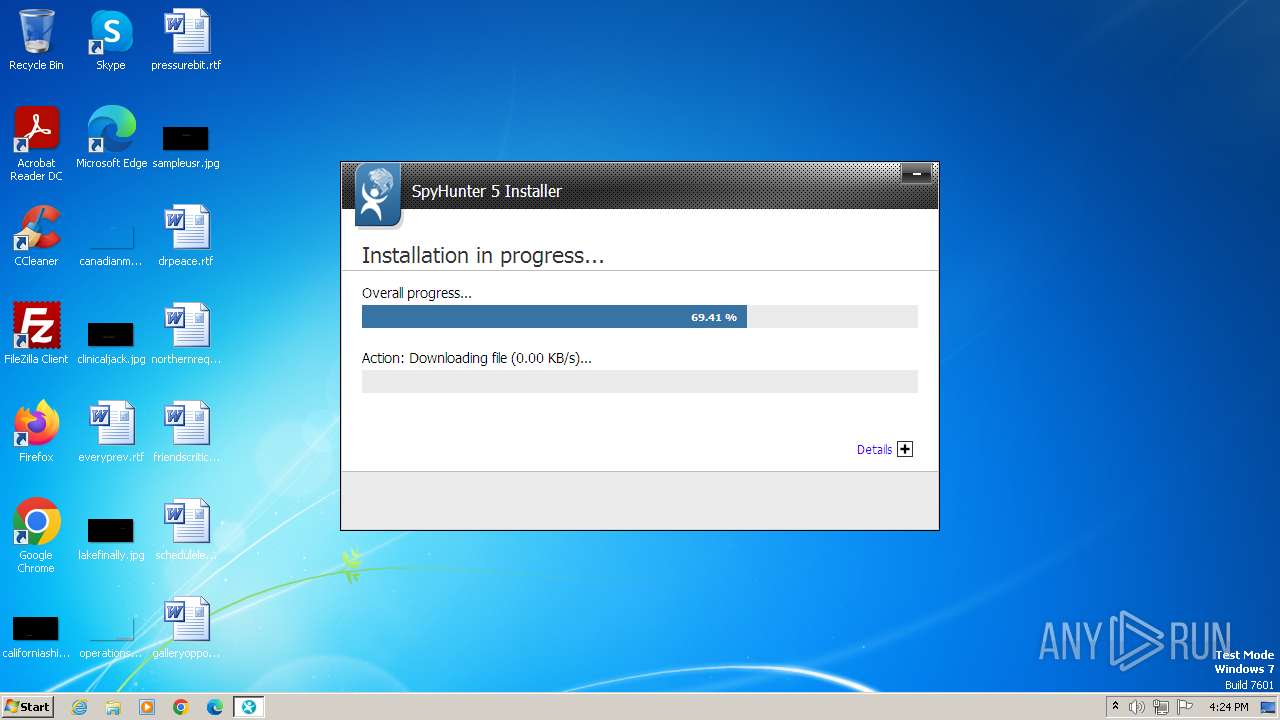Viewport: 1280px width, 720px height.
Task: Select northernreq... document icon
Action: pos(186,335)
